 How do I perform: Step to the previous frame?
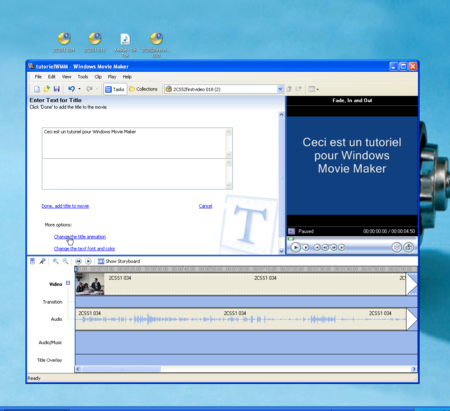[x=325, y=247]
